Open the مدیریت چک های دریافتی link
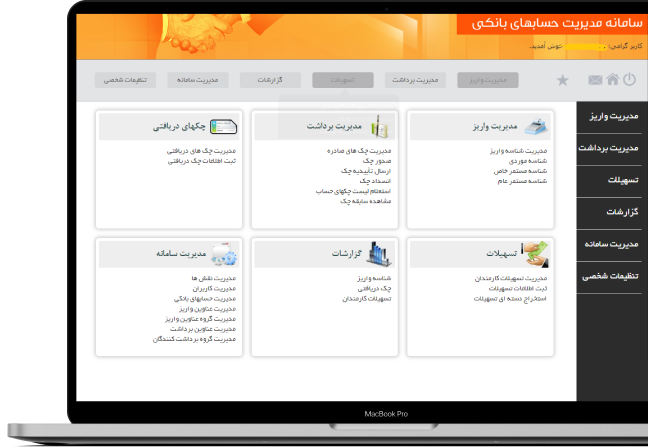 [x=201, y=151]
